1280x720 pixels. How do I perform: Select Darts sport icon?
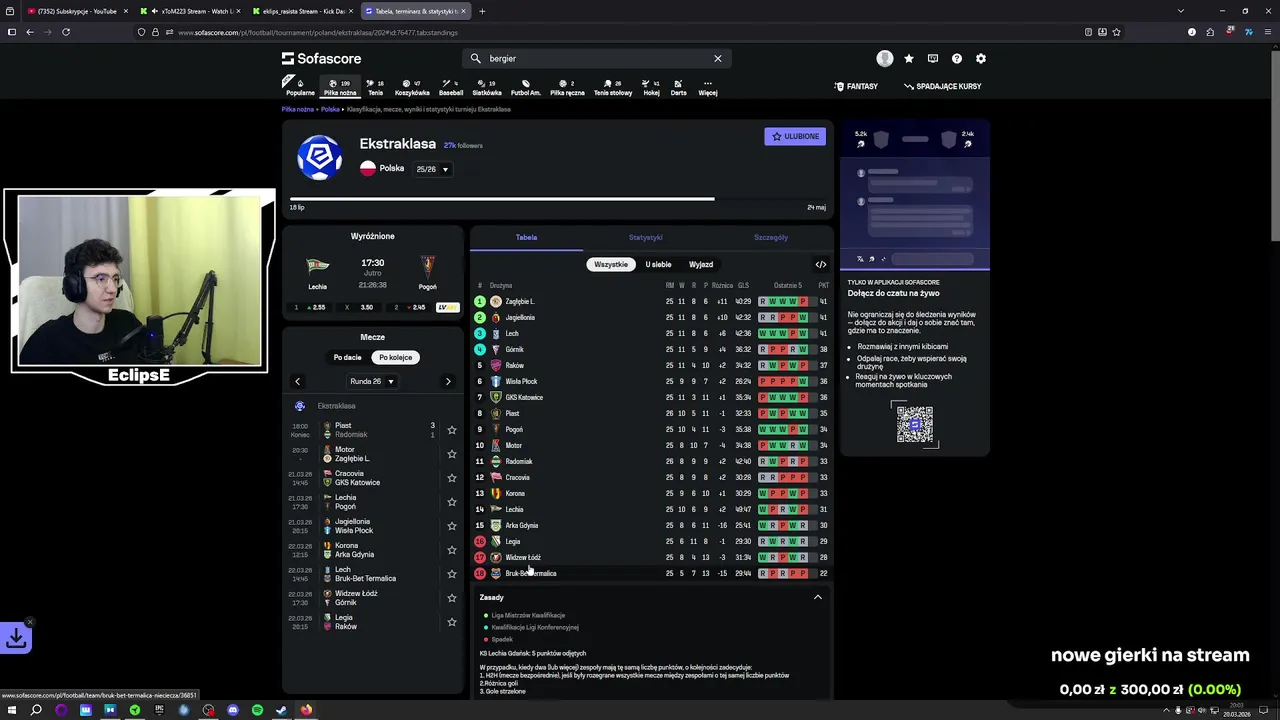[678, 87]
